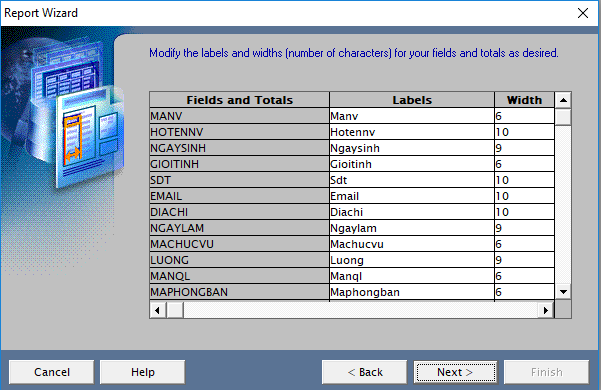The image size is (601, 390).
Task: Click the vertical scrollbar thumb
Action: pyautogui.click(x=563, y=117)
